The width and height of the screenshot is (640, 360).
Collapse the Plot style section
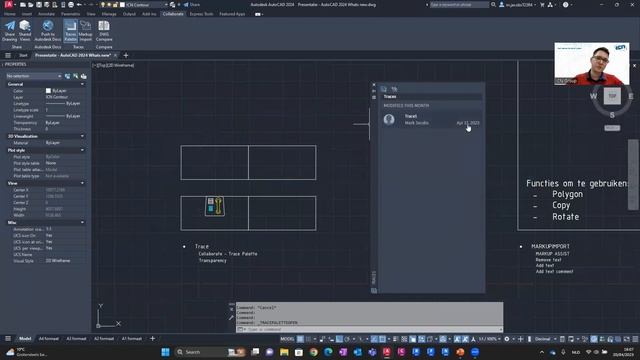coord(82,150)
